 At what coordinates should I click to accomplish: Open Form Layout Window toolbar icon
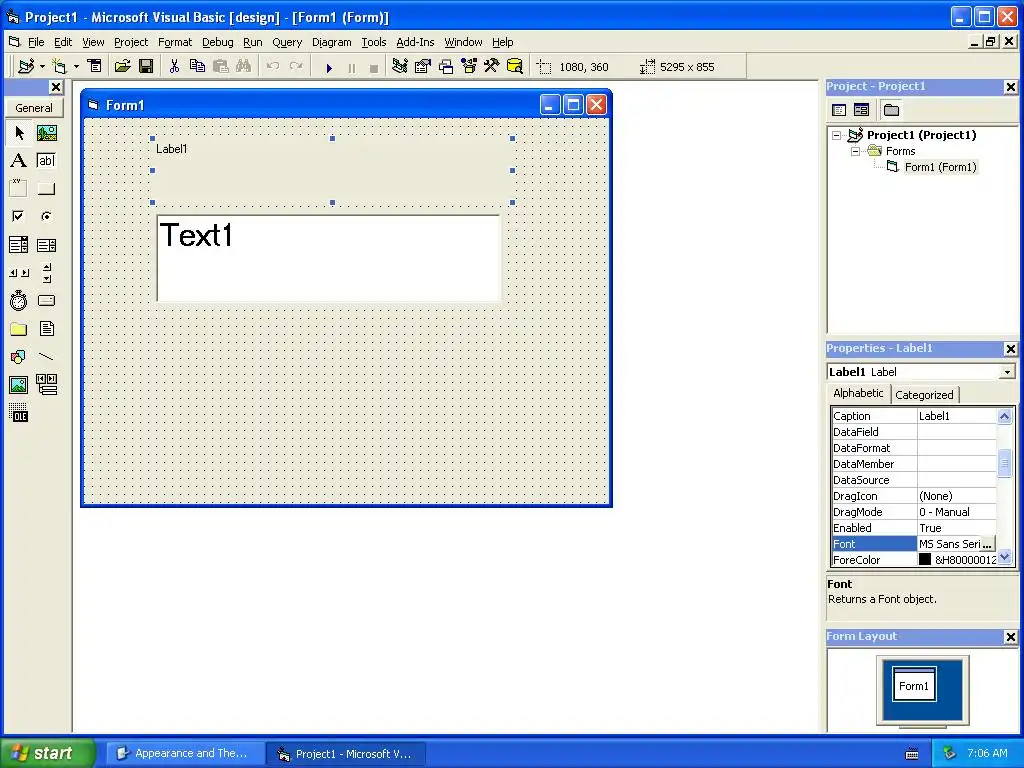coord(446,66)
